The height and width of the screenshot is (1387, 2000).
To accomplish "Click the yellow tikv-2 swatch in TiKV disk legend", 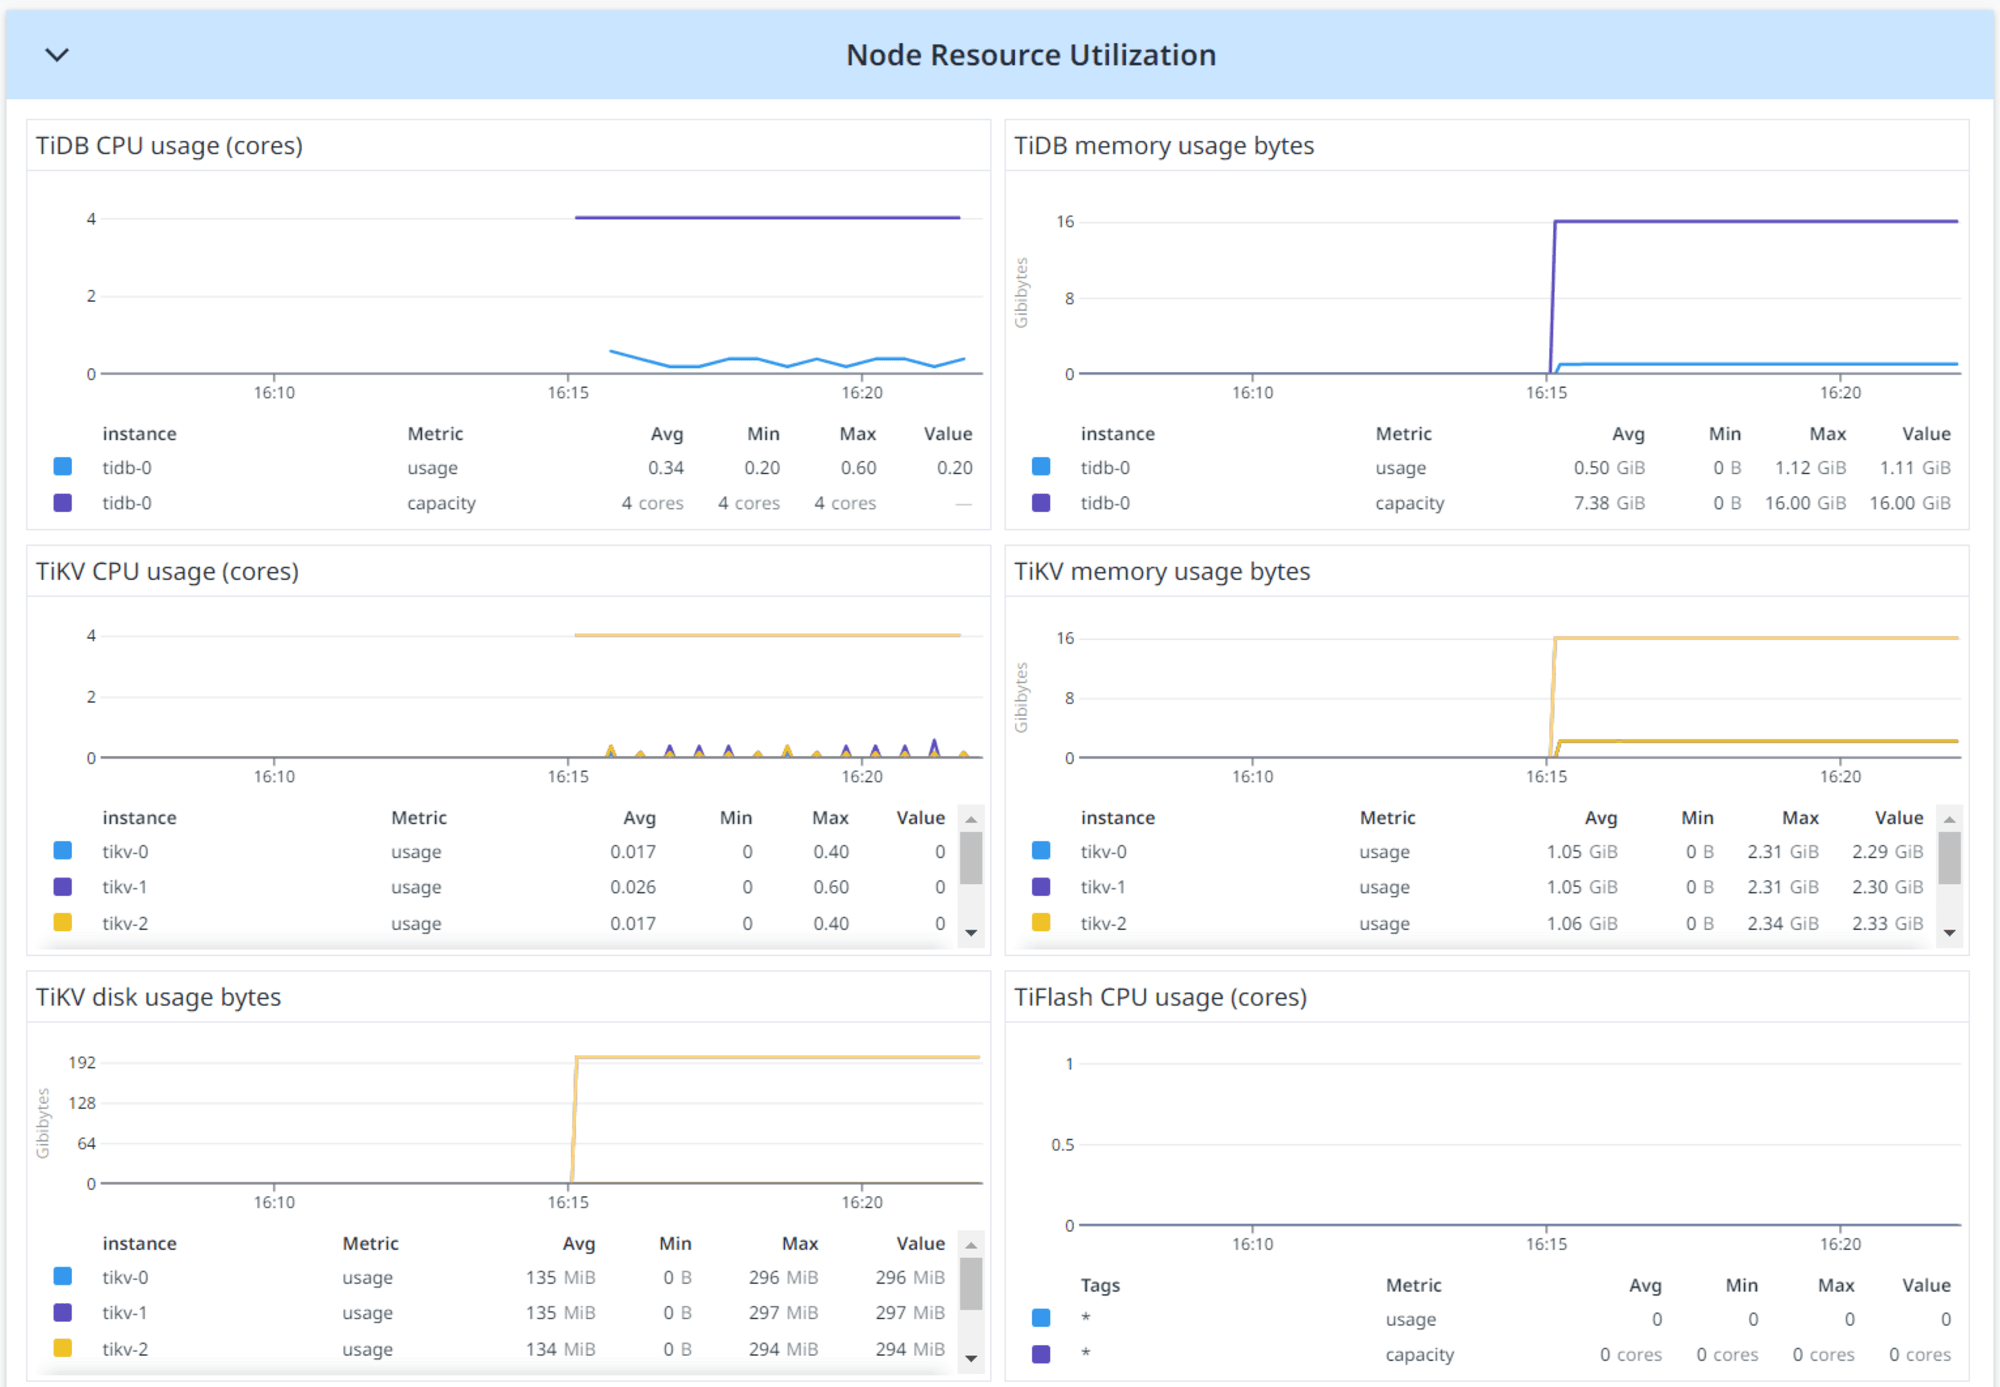I will [x=62, y=1349].
